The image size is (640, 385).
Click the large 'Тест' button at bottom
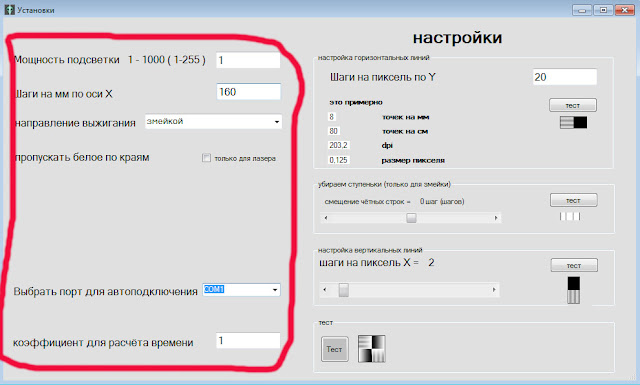click(335, 349)
